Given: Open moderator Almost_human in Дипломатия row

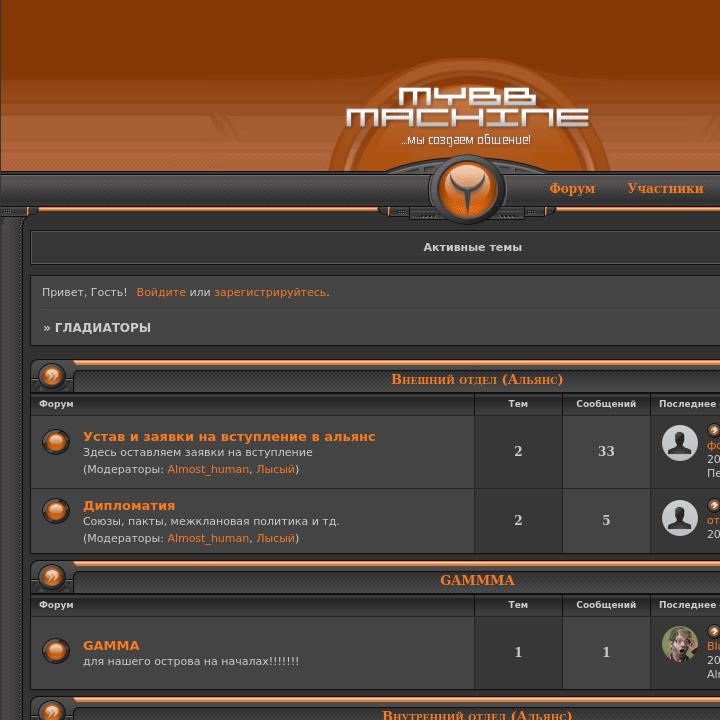Looking at the screenshot, I should click(x=208, y=538).
